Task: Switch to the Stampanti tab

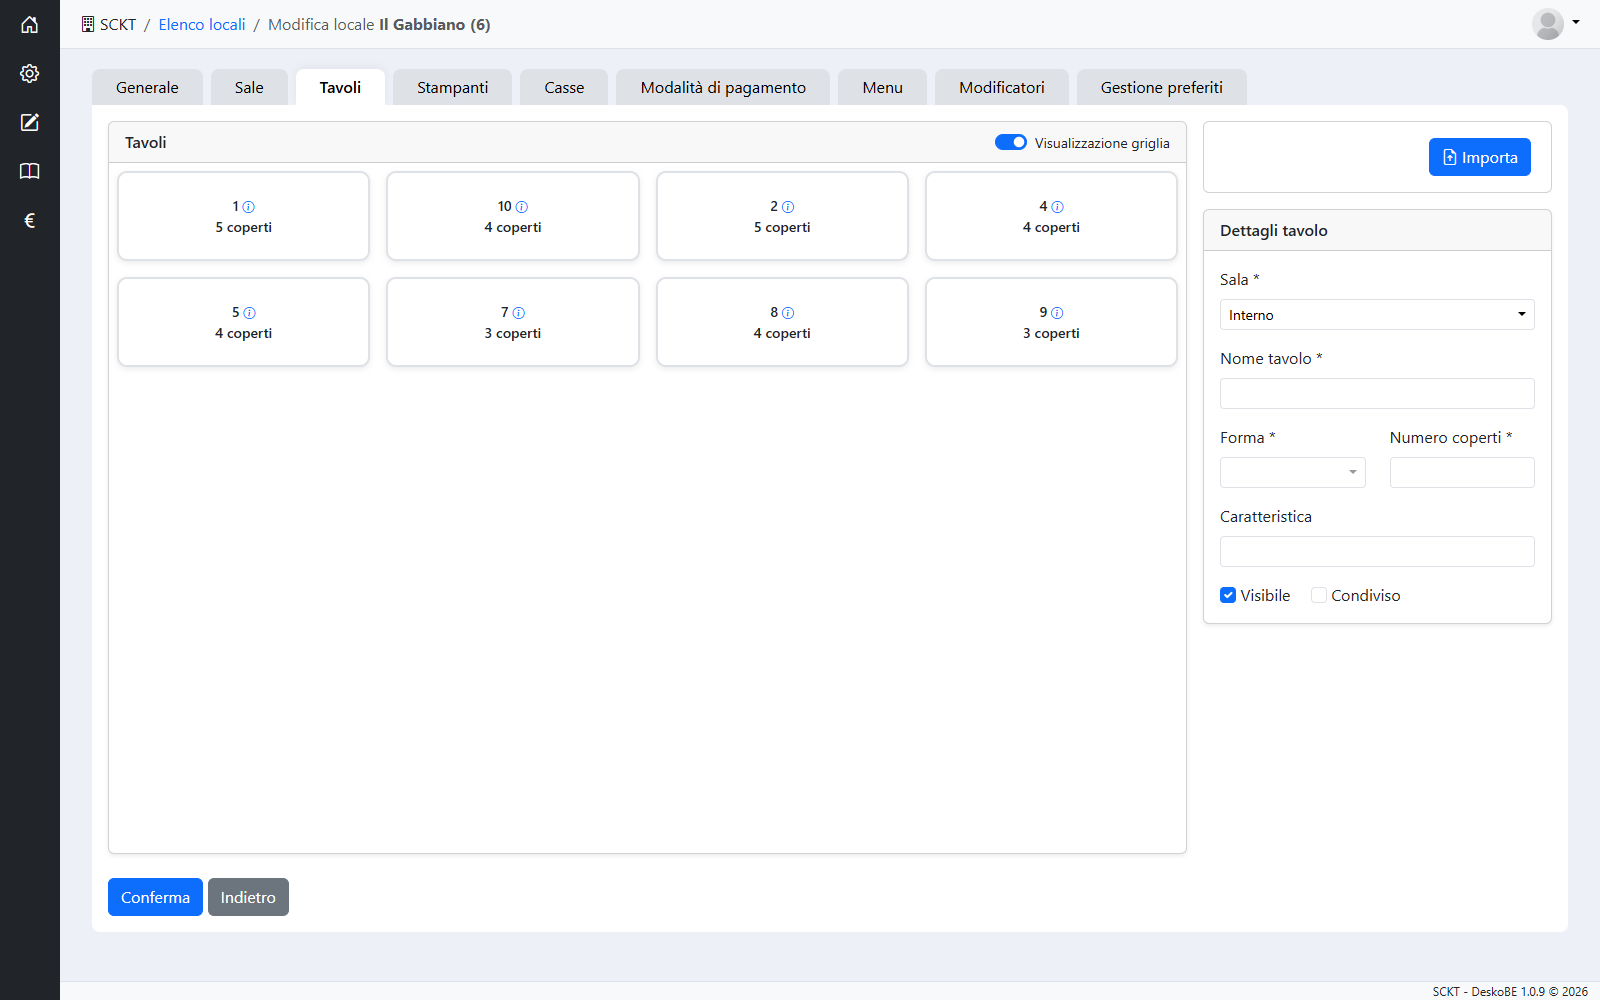Action: tap(452, 87)
